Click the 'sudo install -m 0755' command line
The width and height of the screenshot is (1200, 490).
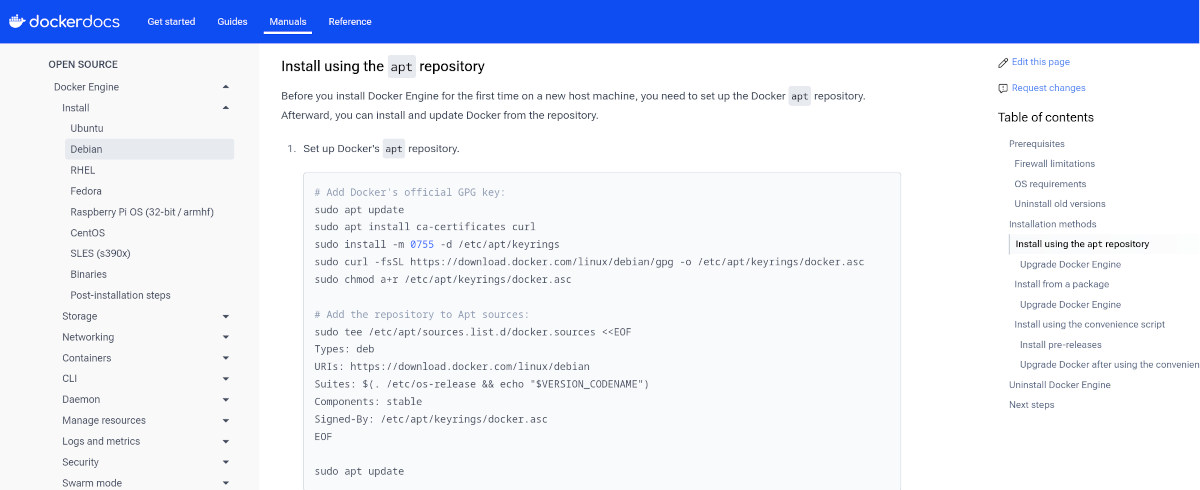click(437, 244)
